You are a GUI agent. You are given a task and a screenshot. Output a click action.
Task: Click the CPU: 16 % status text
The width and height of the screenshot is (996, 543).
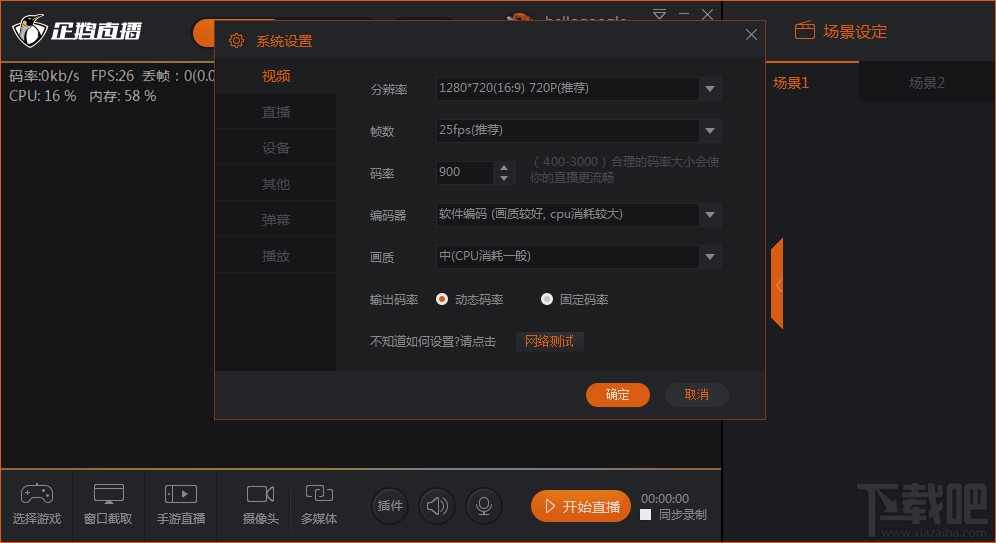coord(43,96)
